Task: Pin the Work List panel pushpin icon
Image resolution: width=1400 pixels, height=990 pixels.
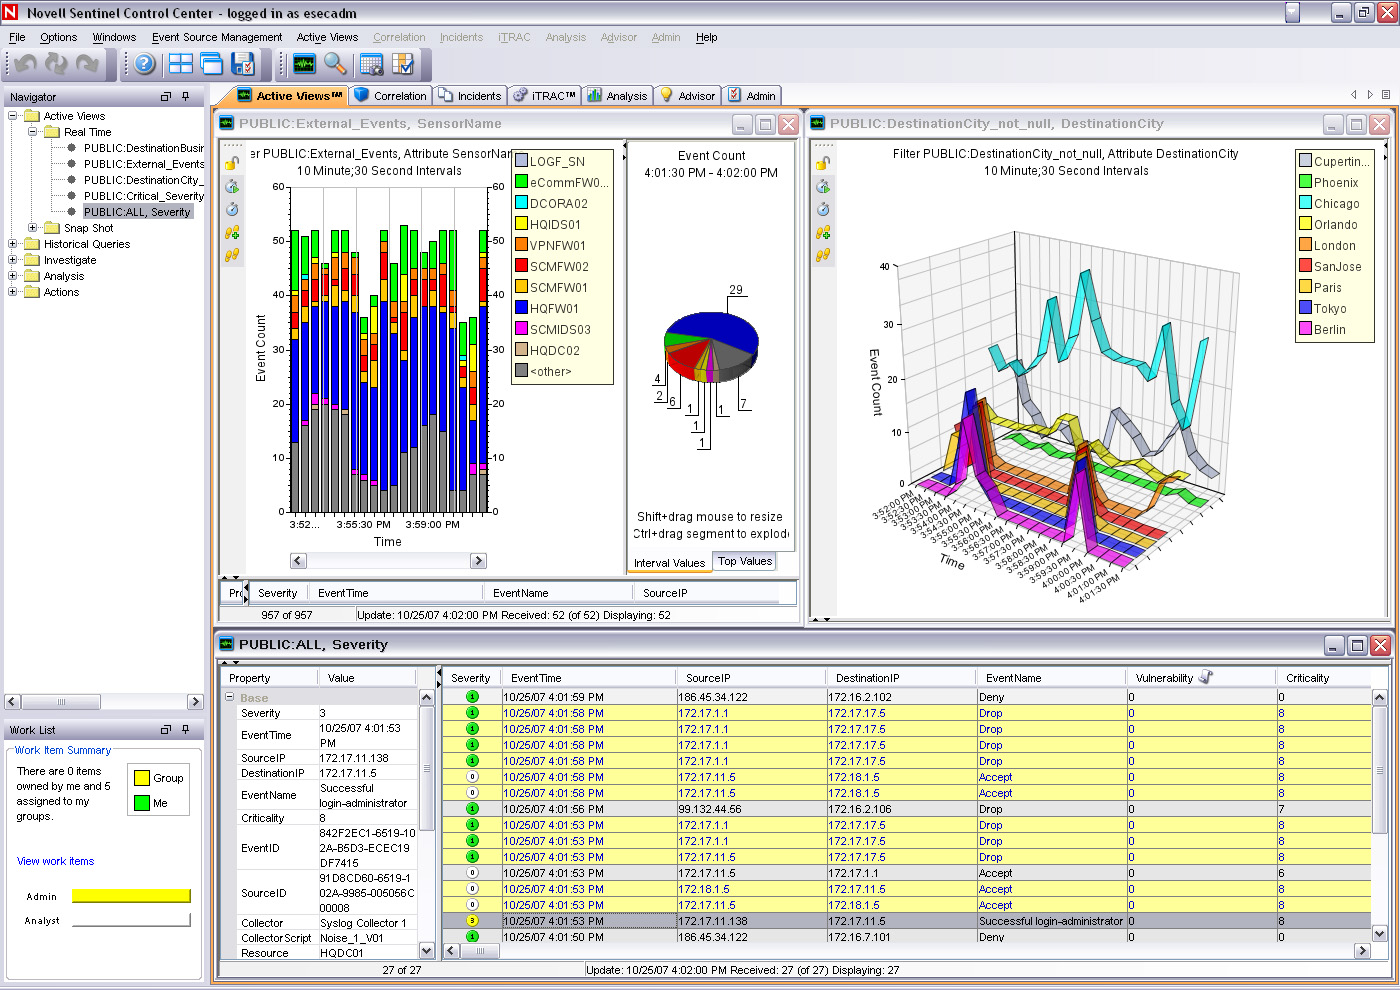Action: [185, 730]
